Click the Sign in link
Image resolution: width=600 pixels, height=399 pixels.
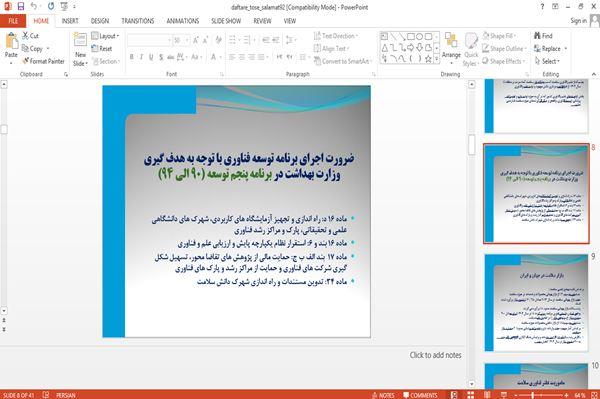(x=578, y=21)
